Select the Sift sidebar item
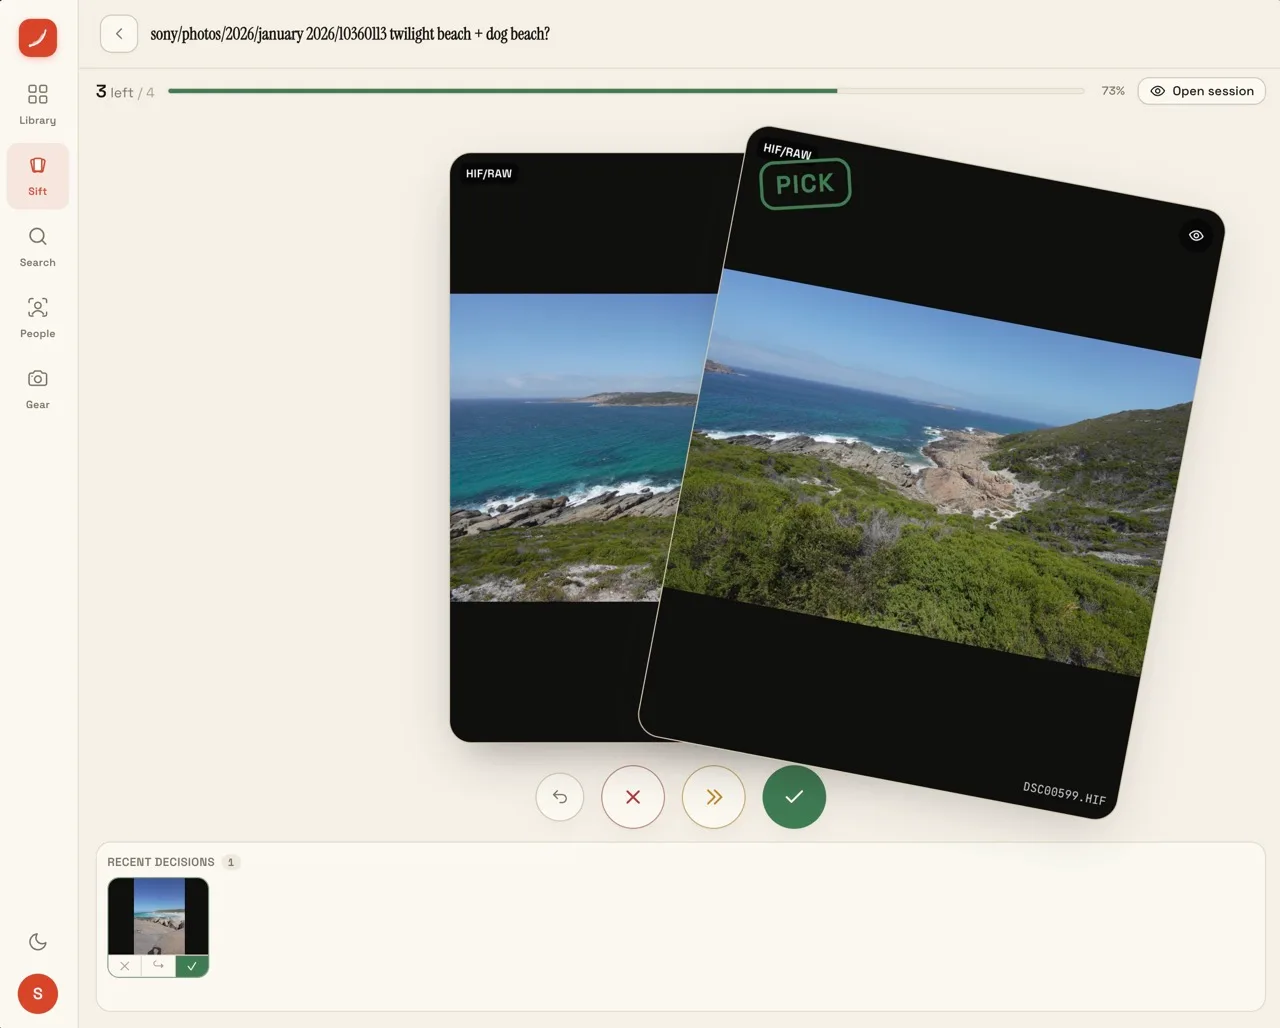Image resolution: width=1280 pixels, height=1028 pixels. tap(37, 176)
